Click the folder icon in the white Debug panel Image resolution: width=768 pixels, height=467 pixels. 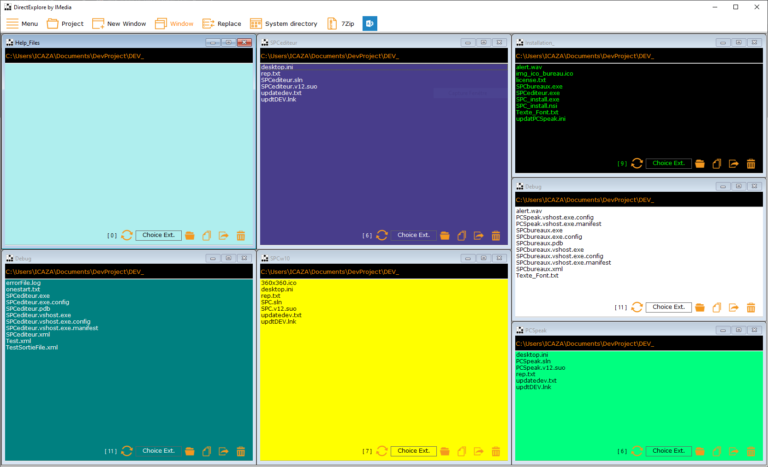(700, 307)
